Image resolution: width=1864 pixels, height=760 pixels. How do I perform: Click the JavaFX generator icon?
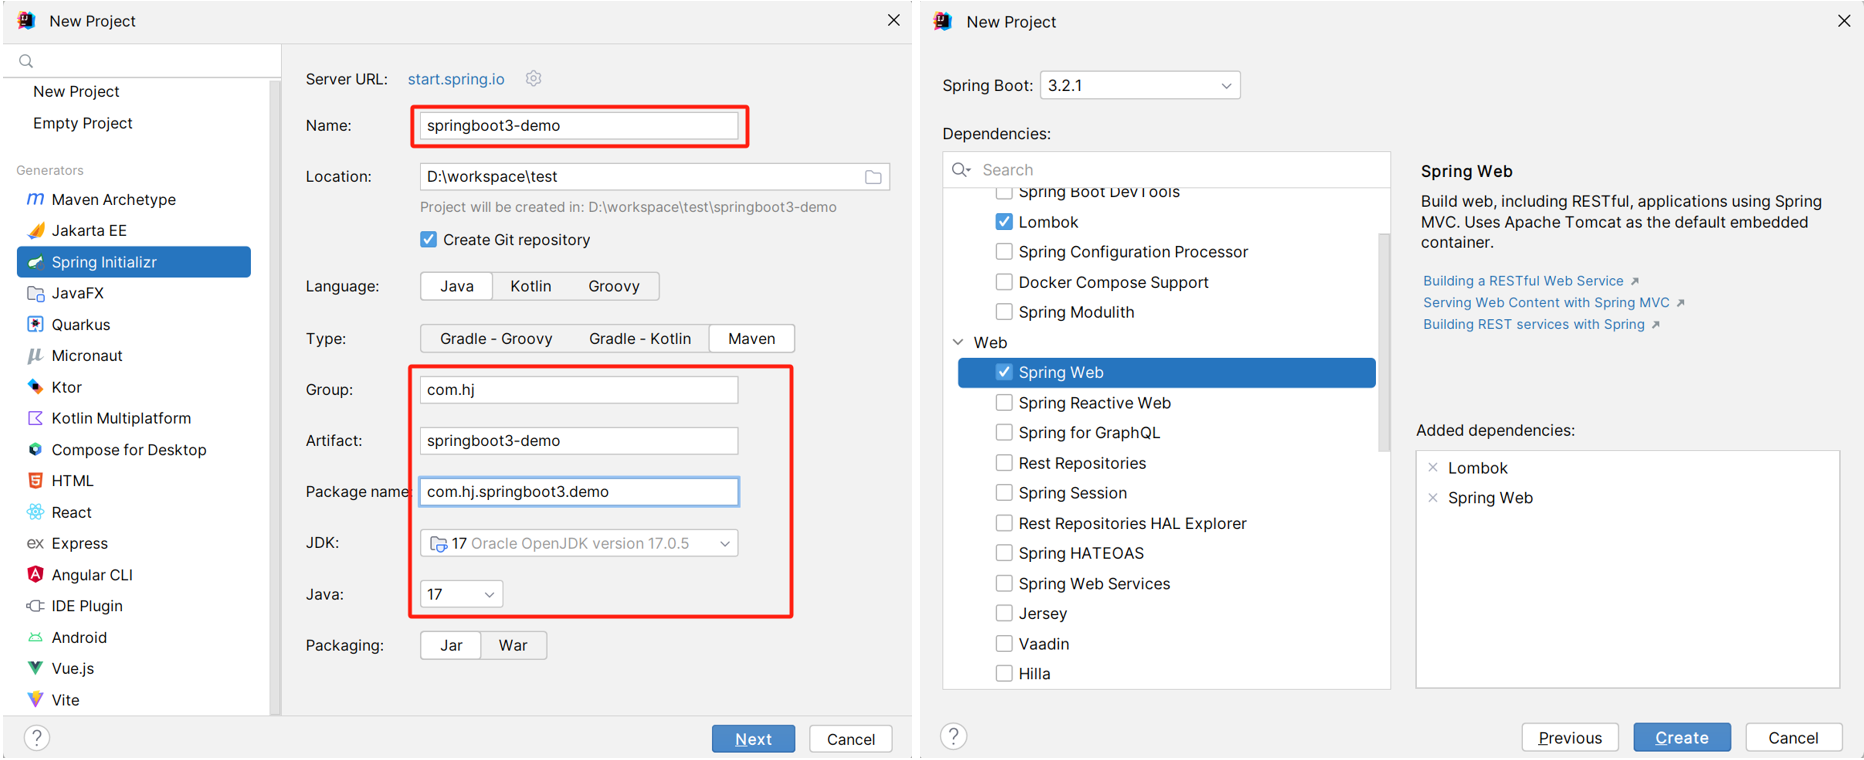point(35,293)
